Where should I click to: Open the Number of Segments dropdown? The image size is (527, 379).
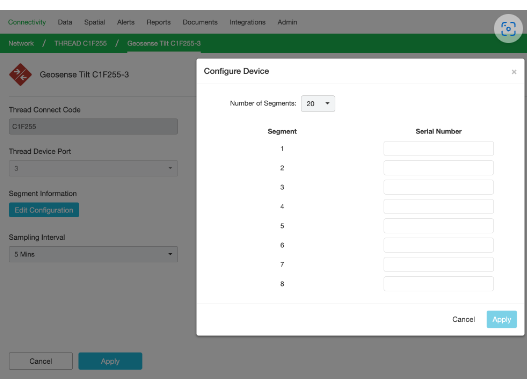click(318, 103)
